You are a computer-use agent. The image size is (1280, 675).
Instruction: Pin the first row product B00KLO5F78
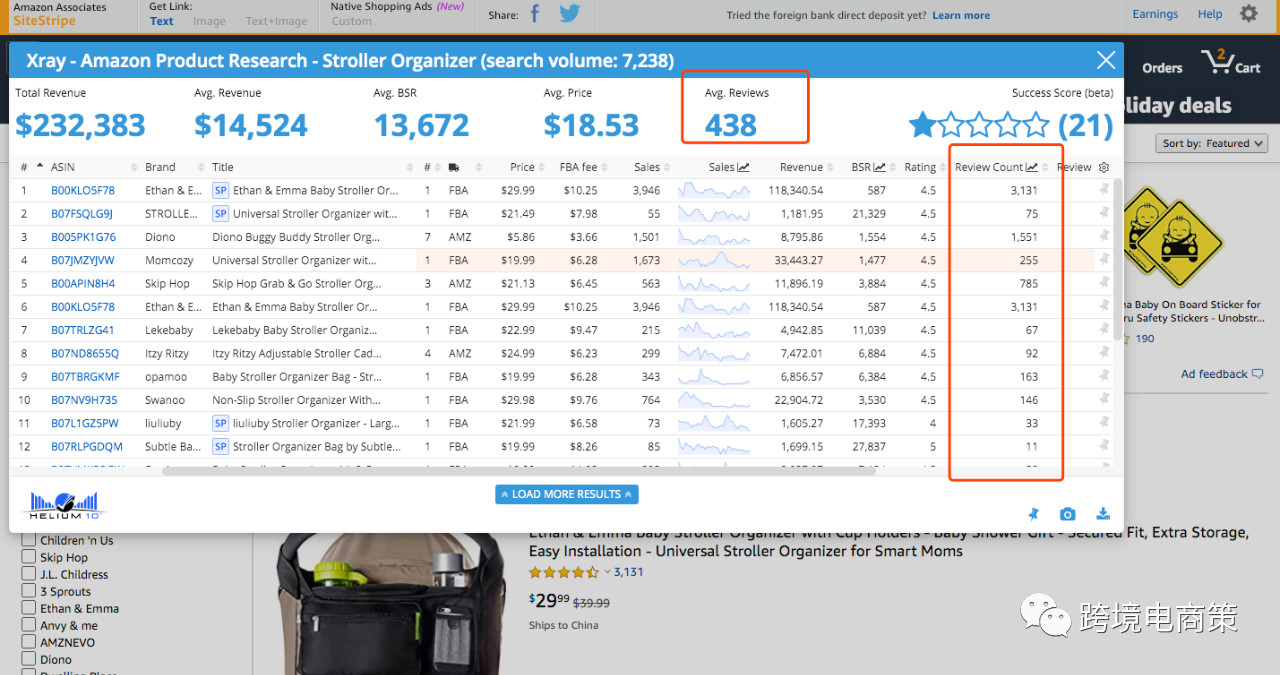(x=1104, y=190)
